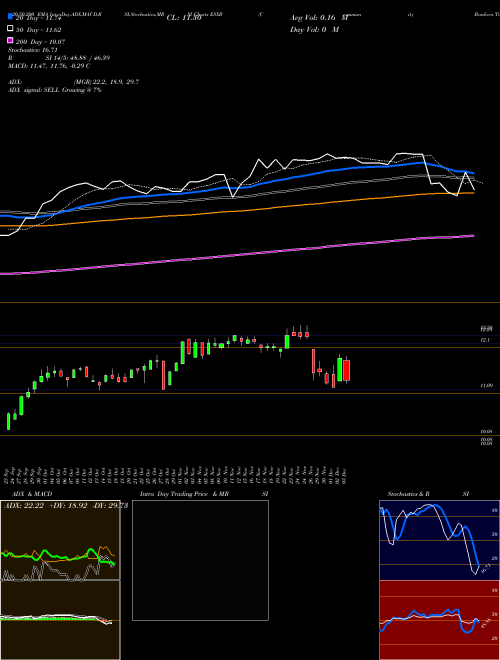Click the 'Avg Vol: 0.16 M' label

pyautogui.click(x=319, y=18)
